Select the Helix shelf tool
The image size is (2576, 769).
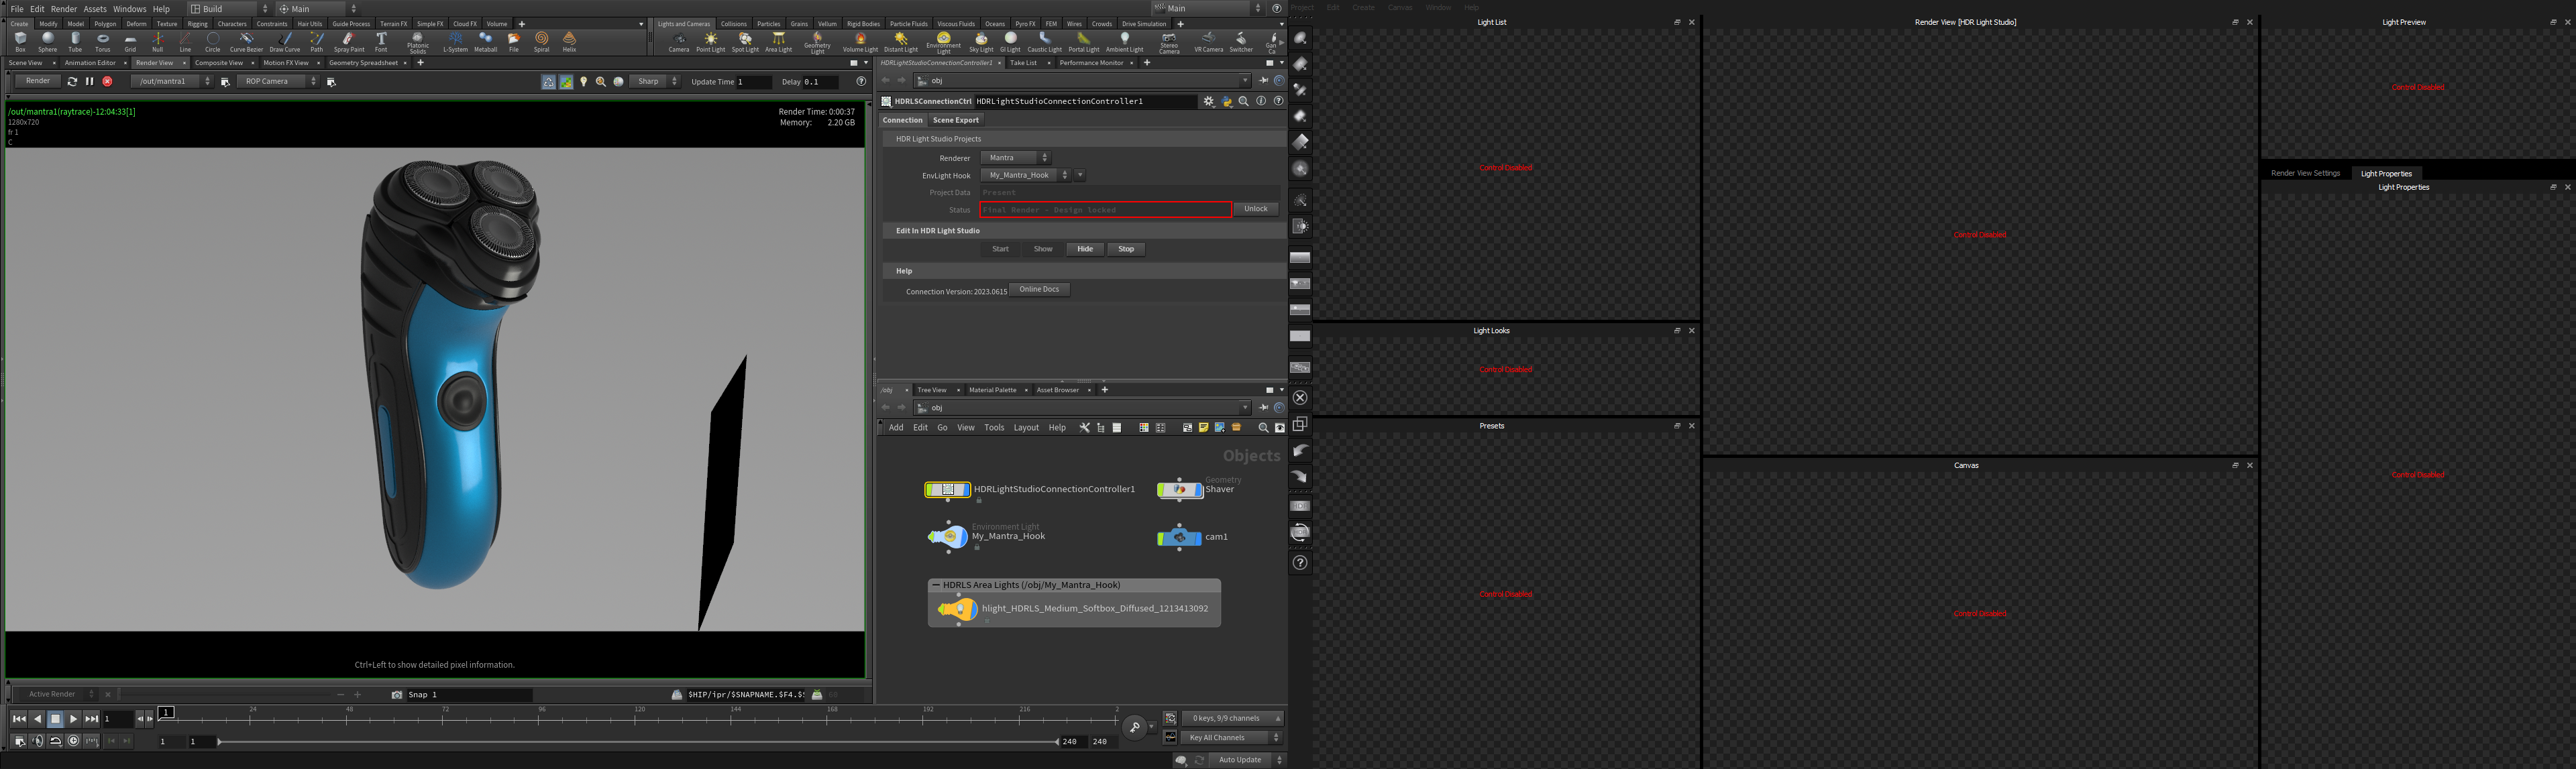click(569, 42)
